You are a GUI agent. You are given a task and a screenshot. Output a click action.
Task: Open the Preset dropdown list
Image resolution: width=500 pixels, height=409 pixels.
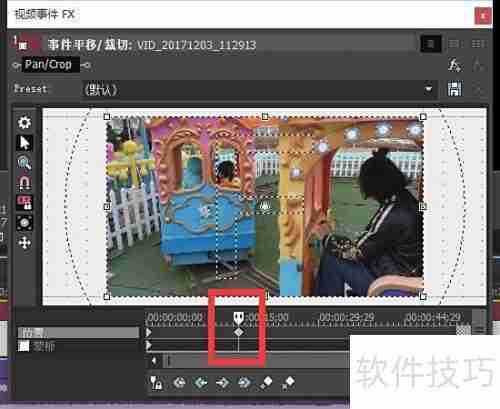[x=428, y=89]
